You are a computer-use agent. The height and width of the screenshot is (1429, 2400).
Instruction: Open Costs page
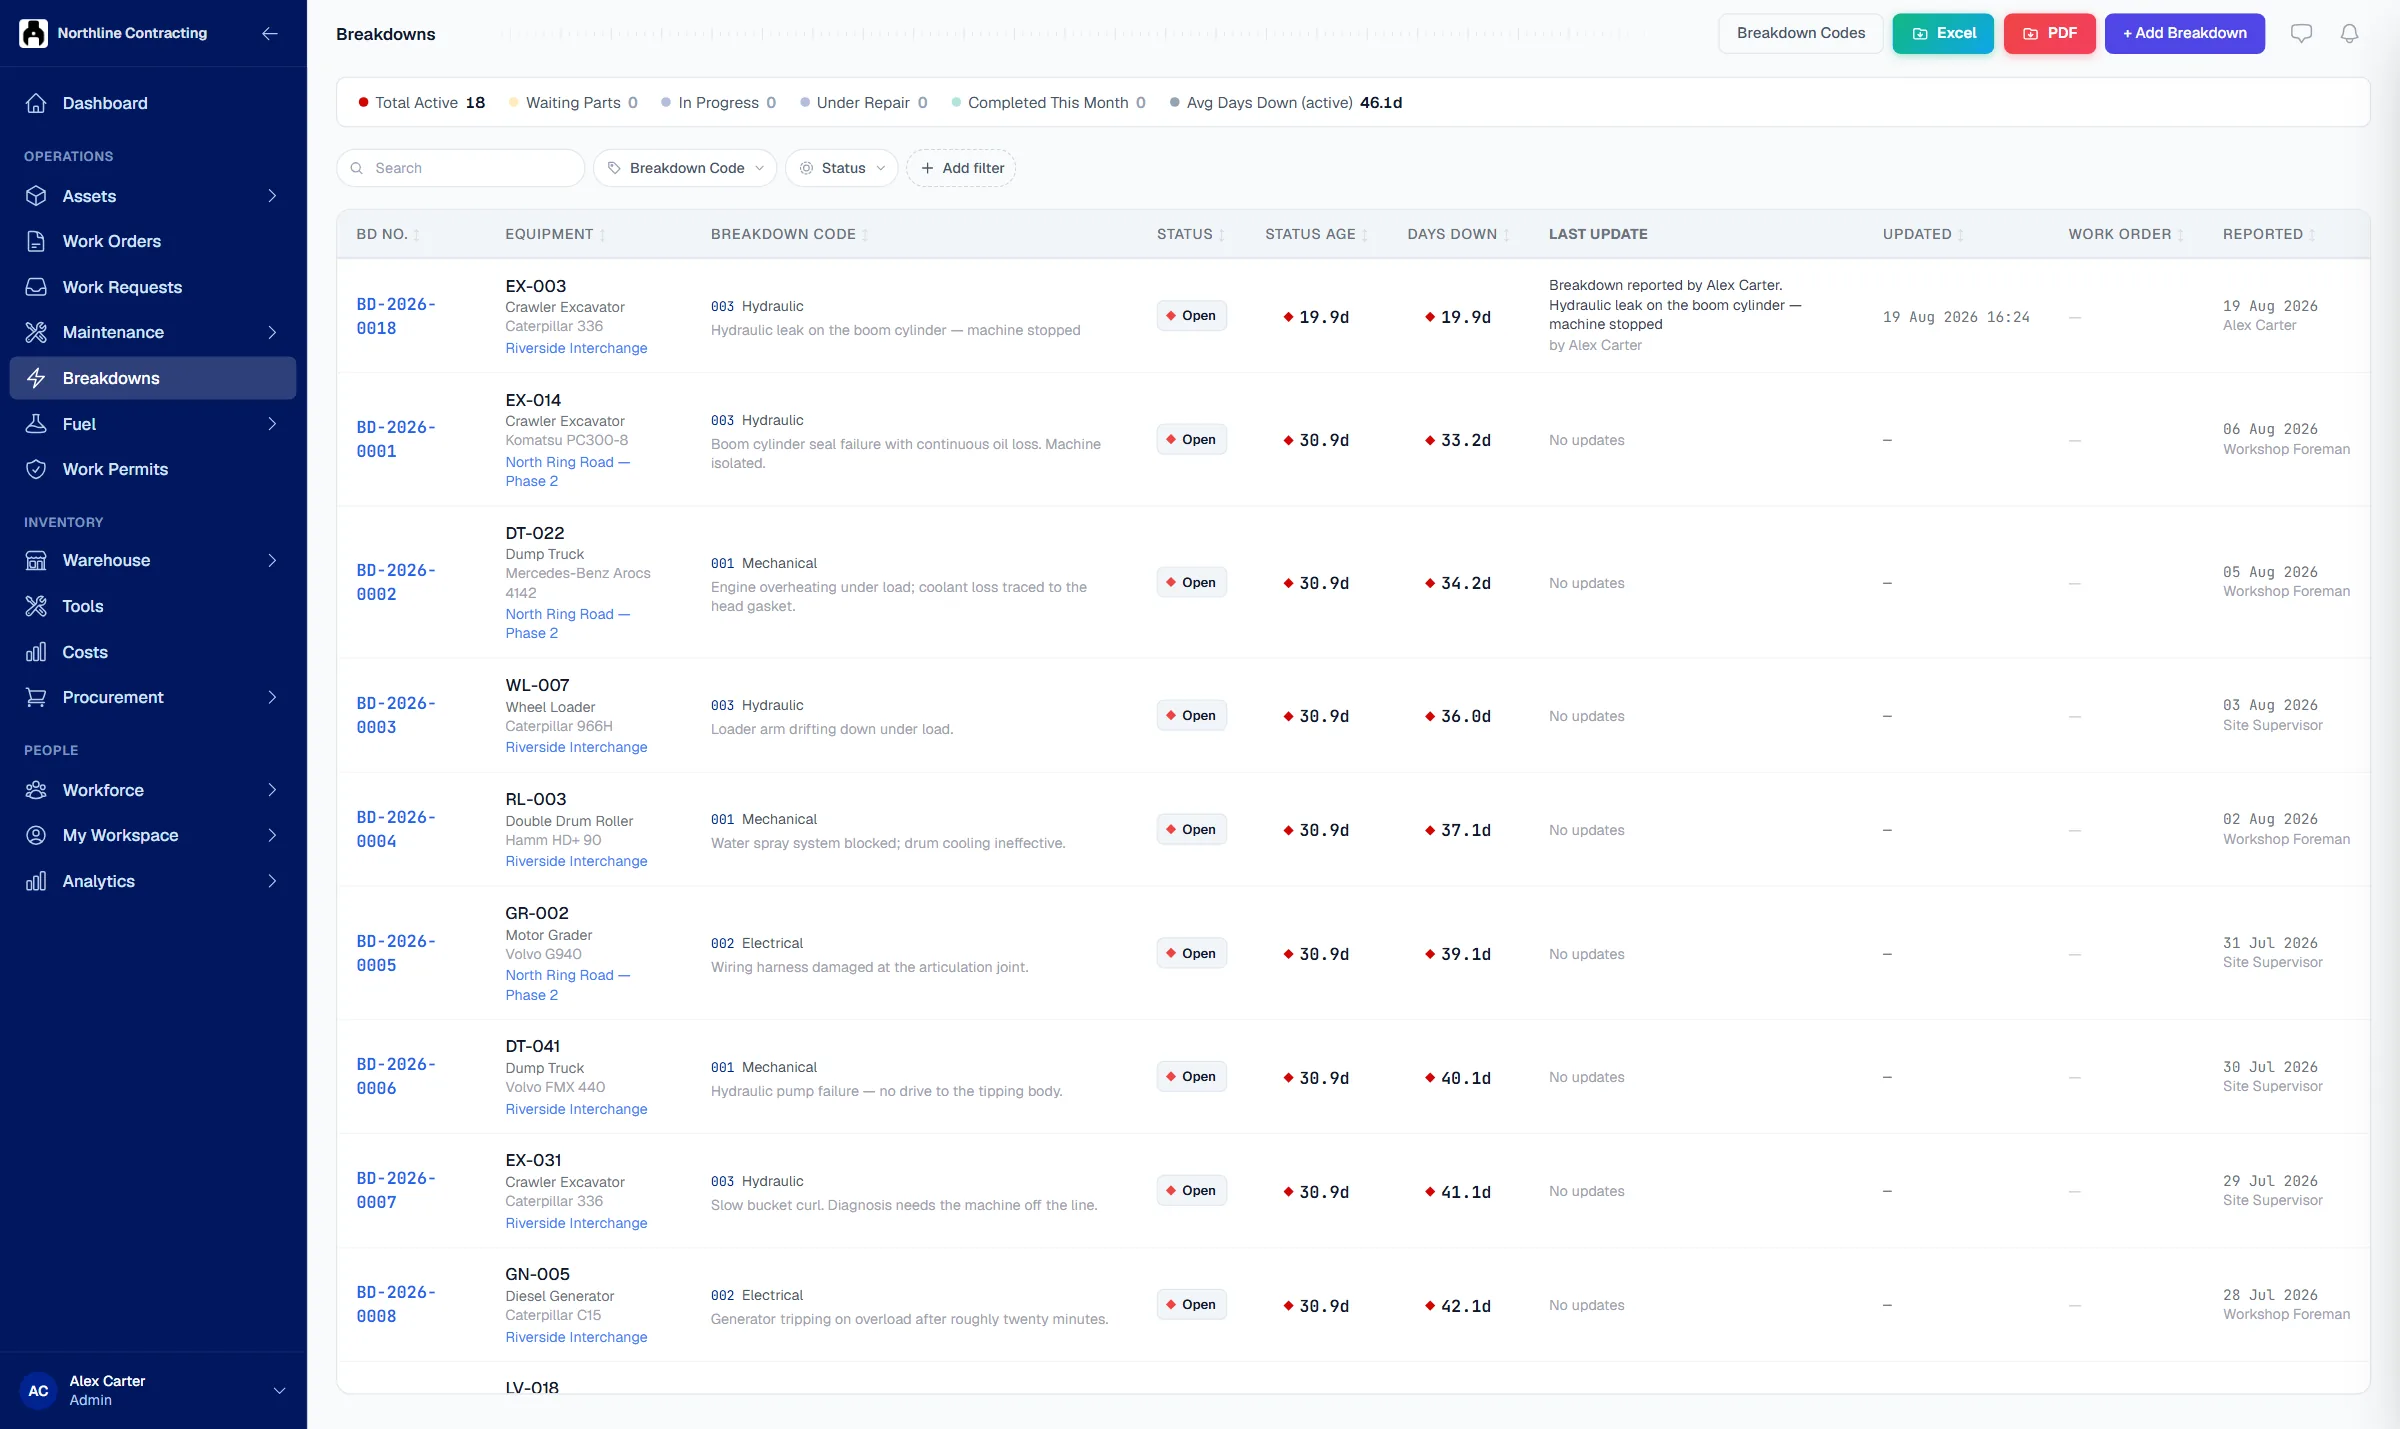(x=153, y=652)
